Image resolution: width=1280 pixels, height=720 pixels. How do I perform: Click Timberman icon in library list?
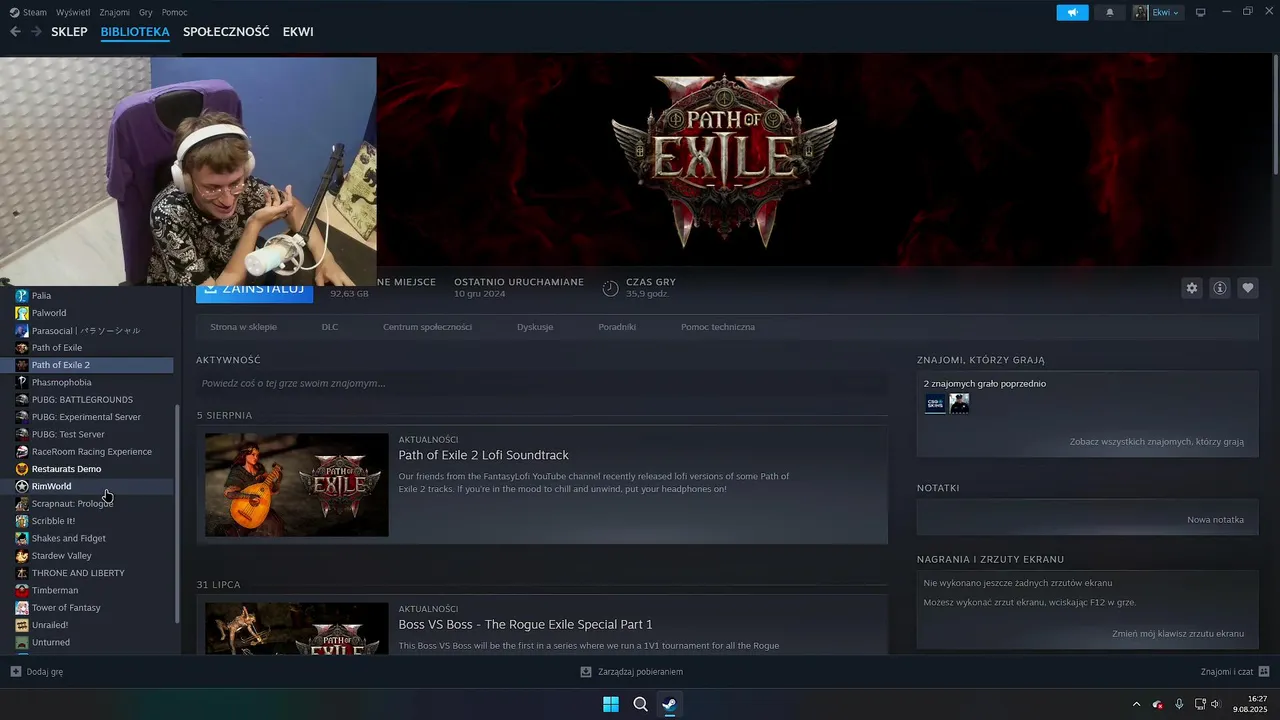(x=22, y=590)
